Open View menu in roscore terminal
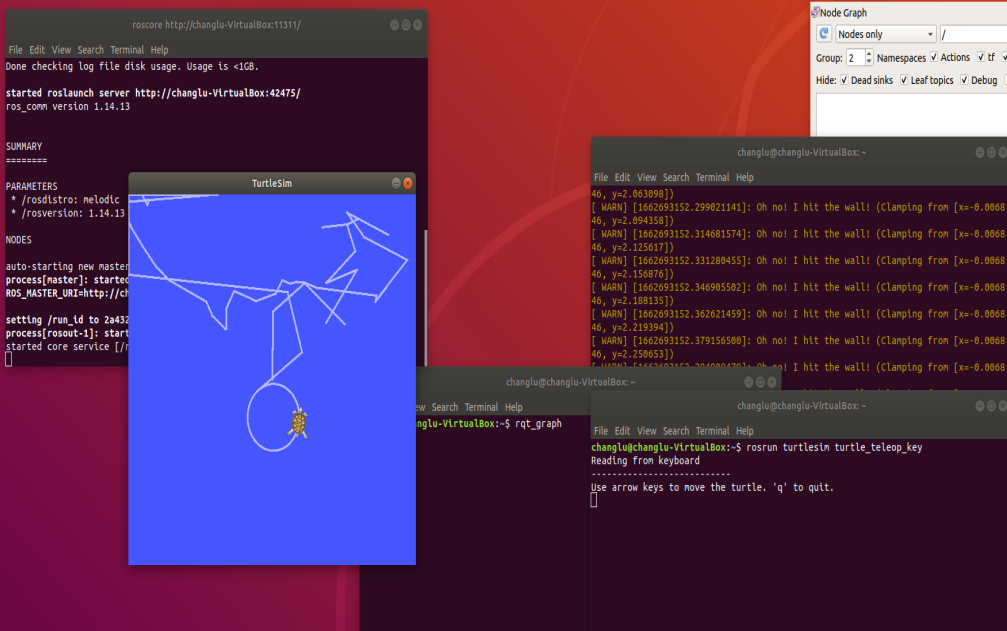Screen dimensions: 1007x631 61,50
